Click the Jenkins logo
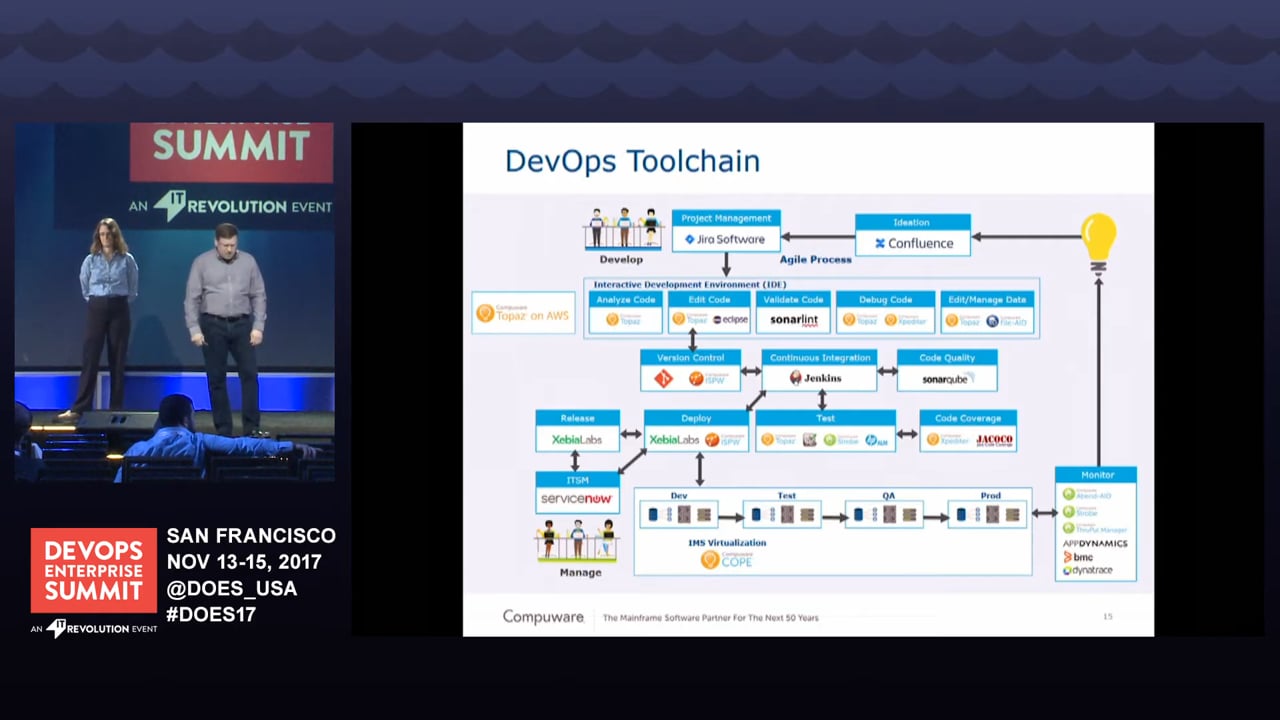The image size is (1280, 720). click(815, 378)
